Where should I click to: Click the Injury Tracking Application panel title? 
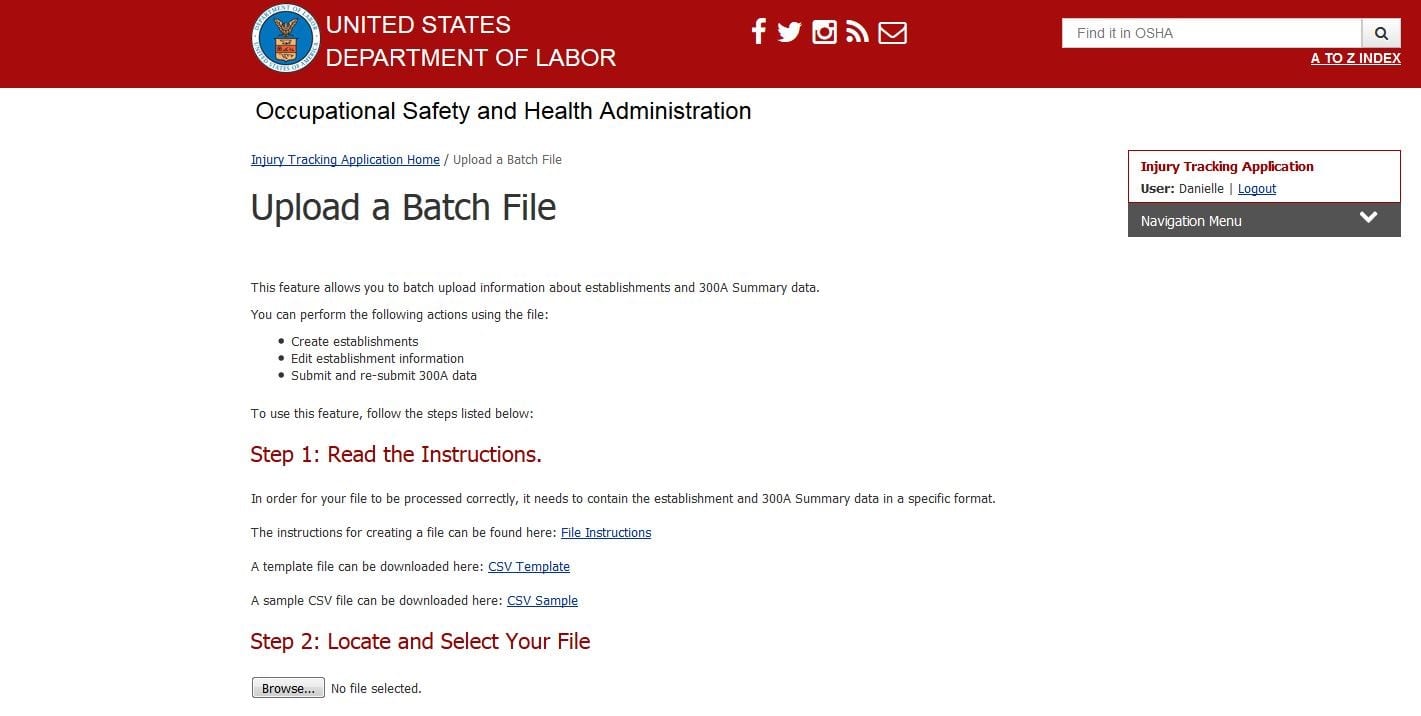pos(1227,167)
